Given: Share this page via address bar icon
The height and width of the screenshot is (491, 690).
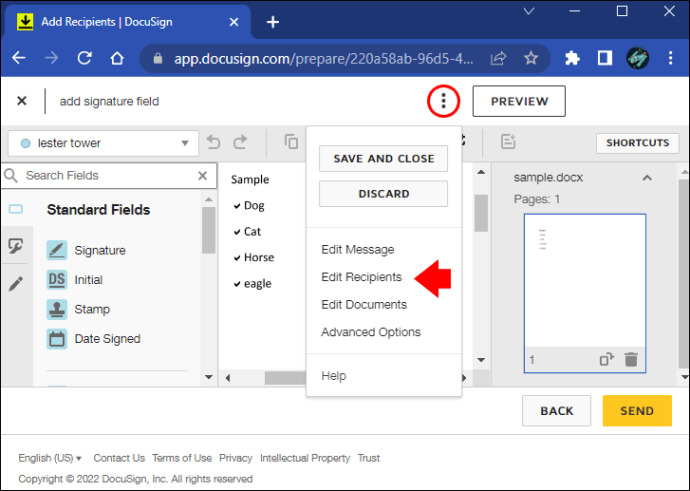Looking at the screenshot, I should [x=498, y=58].
